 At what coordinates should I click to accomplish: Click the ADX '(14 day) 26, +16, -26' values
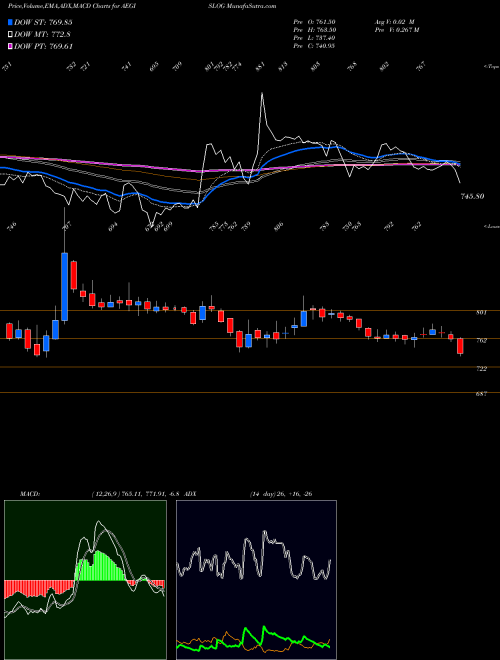click(x=280, y=494)
